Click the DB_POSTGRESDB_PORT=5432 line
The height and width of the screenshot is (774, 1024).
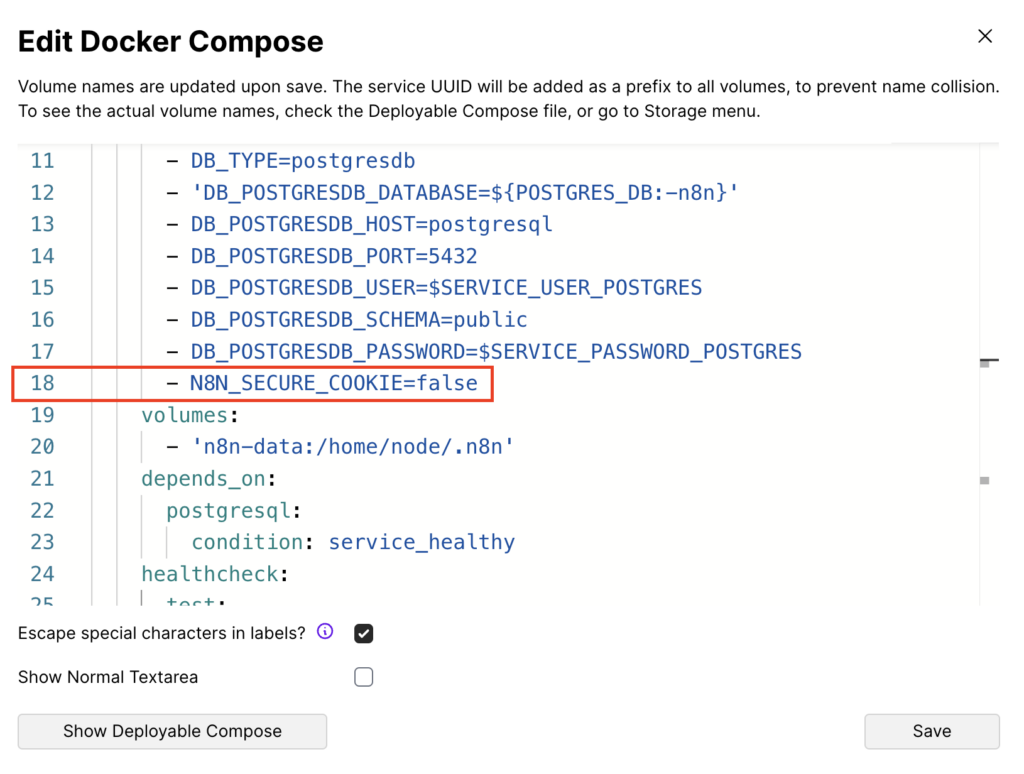334,256
